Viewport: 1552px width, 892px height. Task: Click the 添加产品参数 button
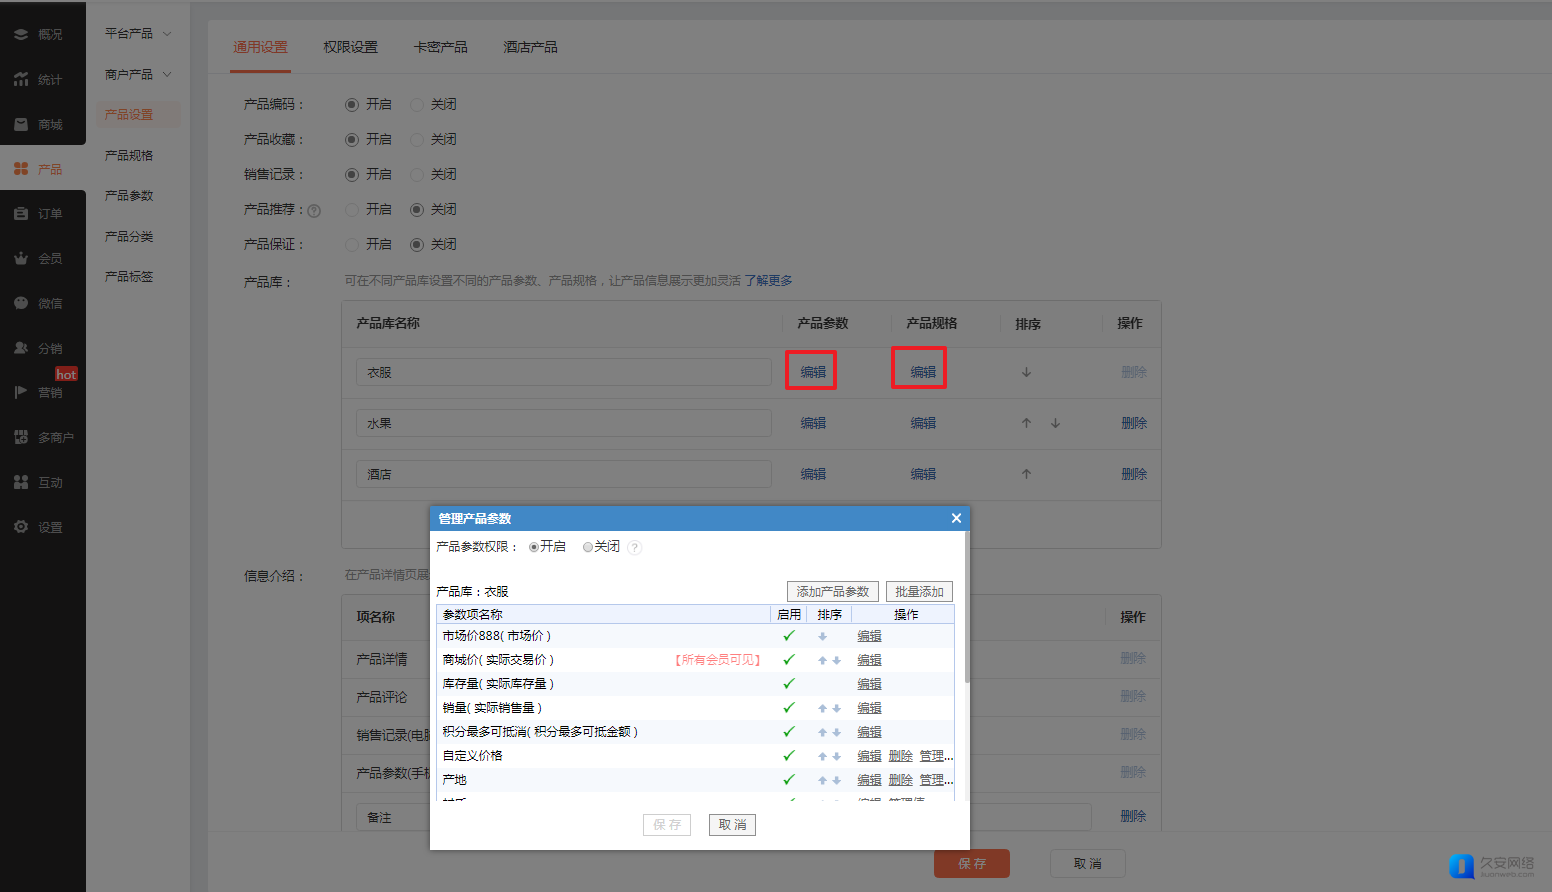(x=832, y=591)
